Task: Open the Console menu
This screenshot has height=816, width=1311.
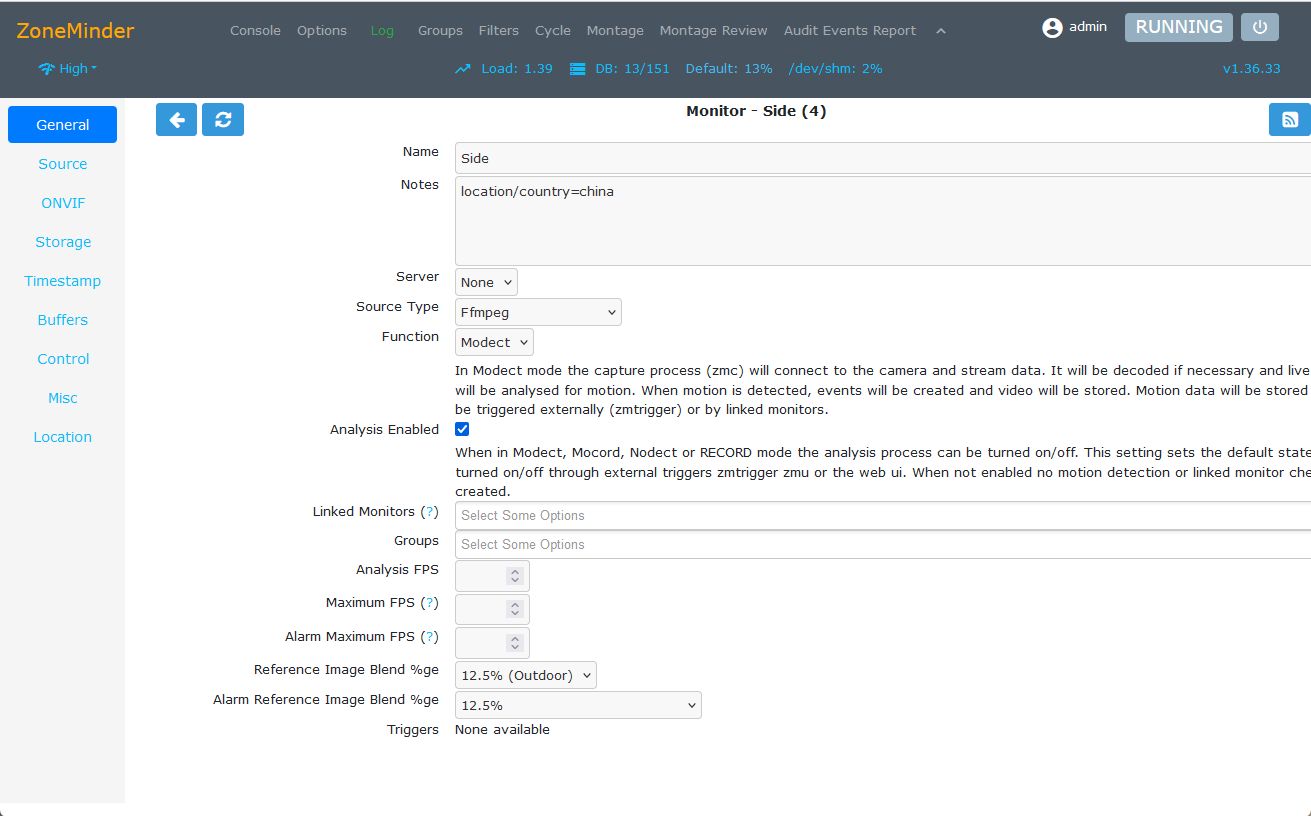Action: click(255, 31)
